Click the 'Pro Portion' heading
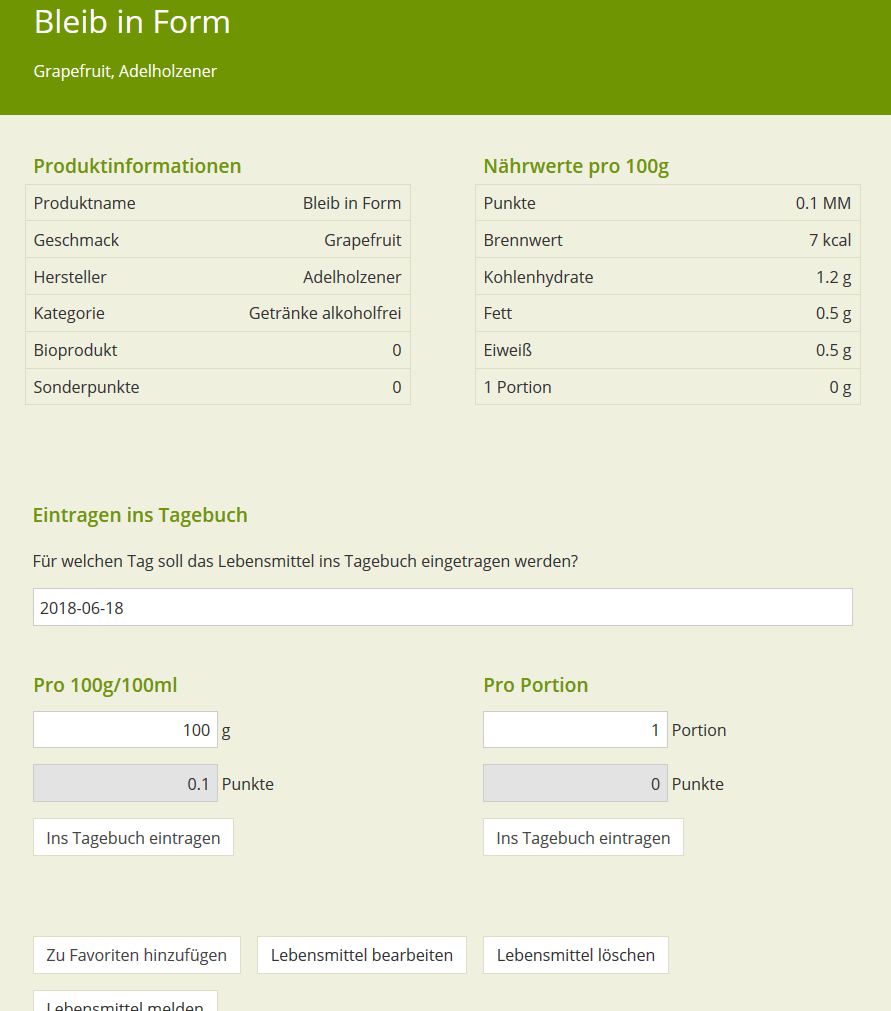891x1011 pixels. 536,685
